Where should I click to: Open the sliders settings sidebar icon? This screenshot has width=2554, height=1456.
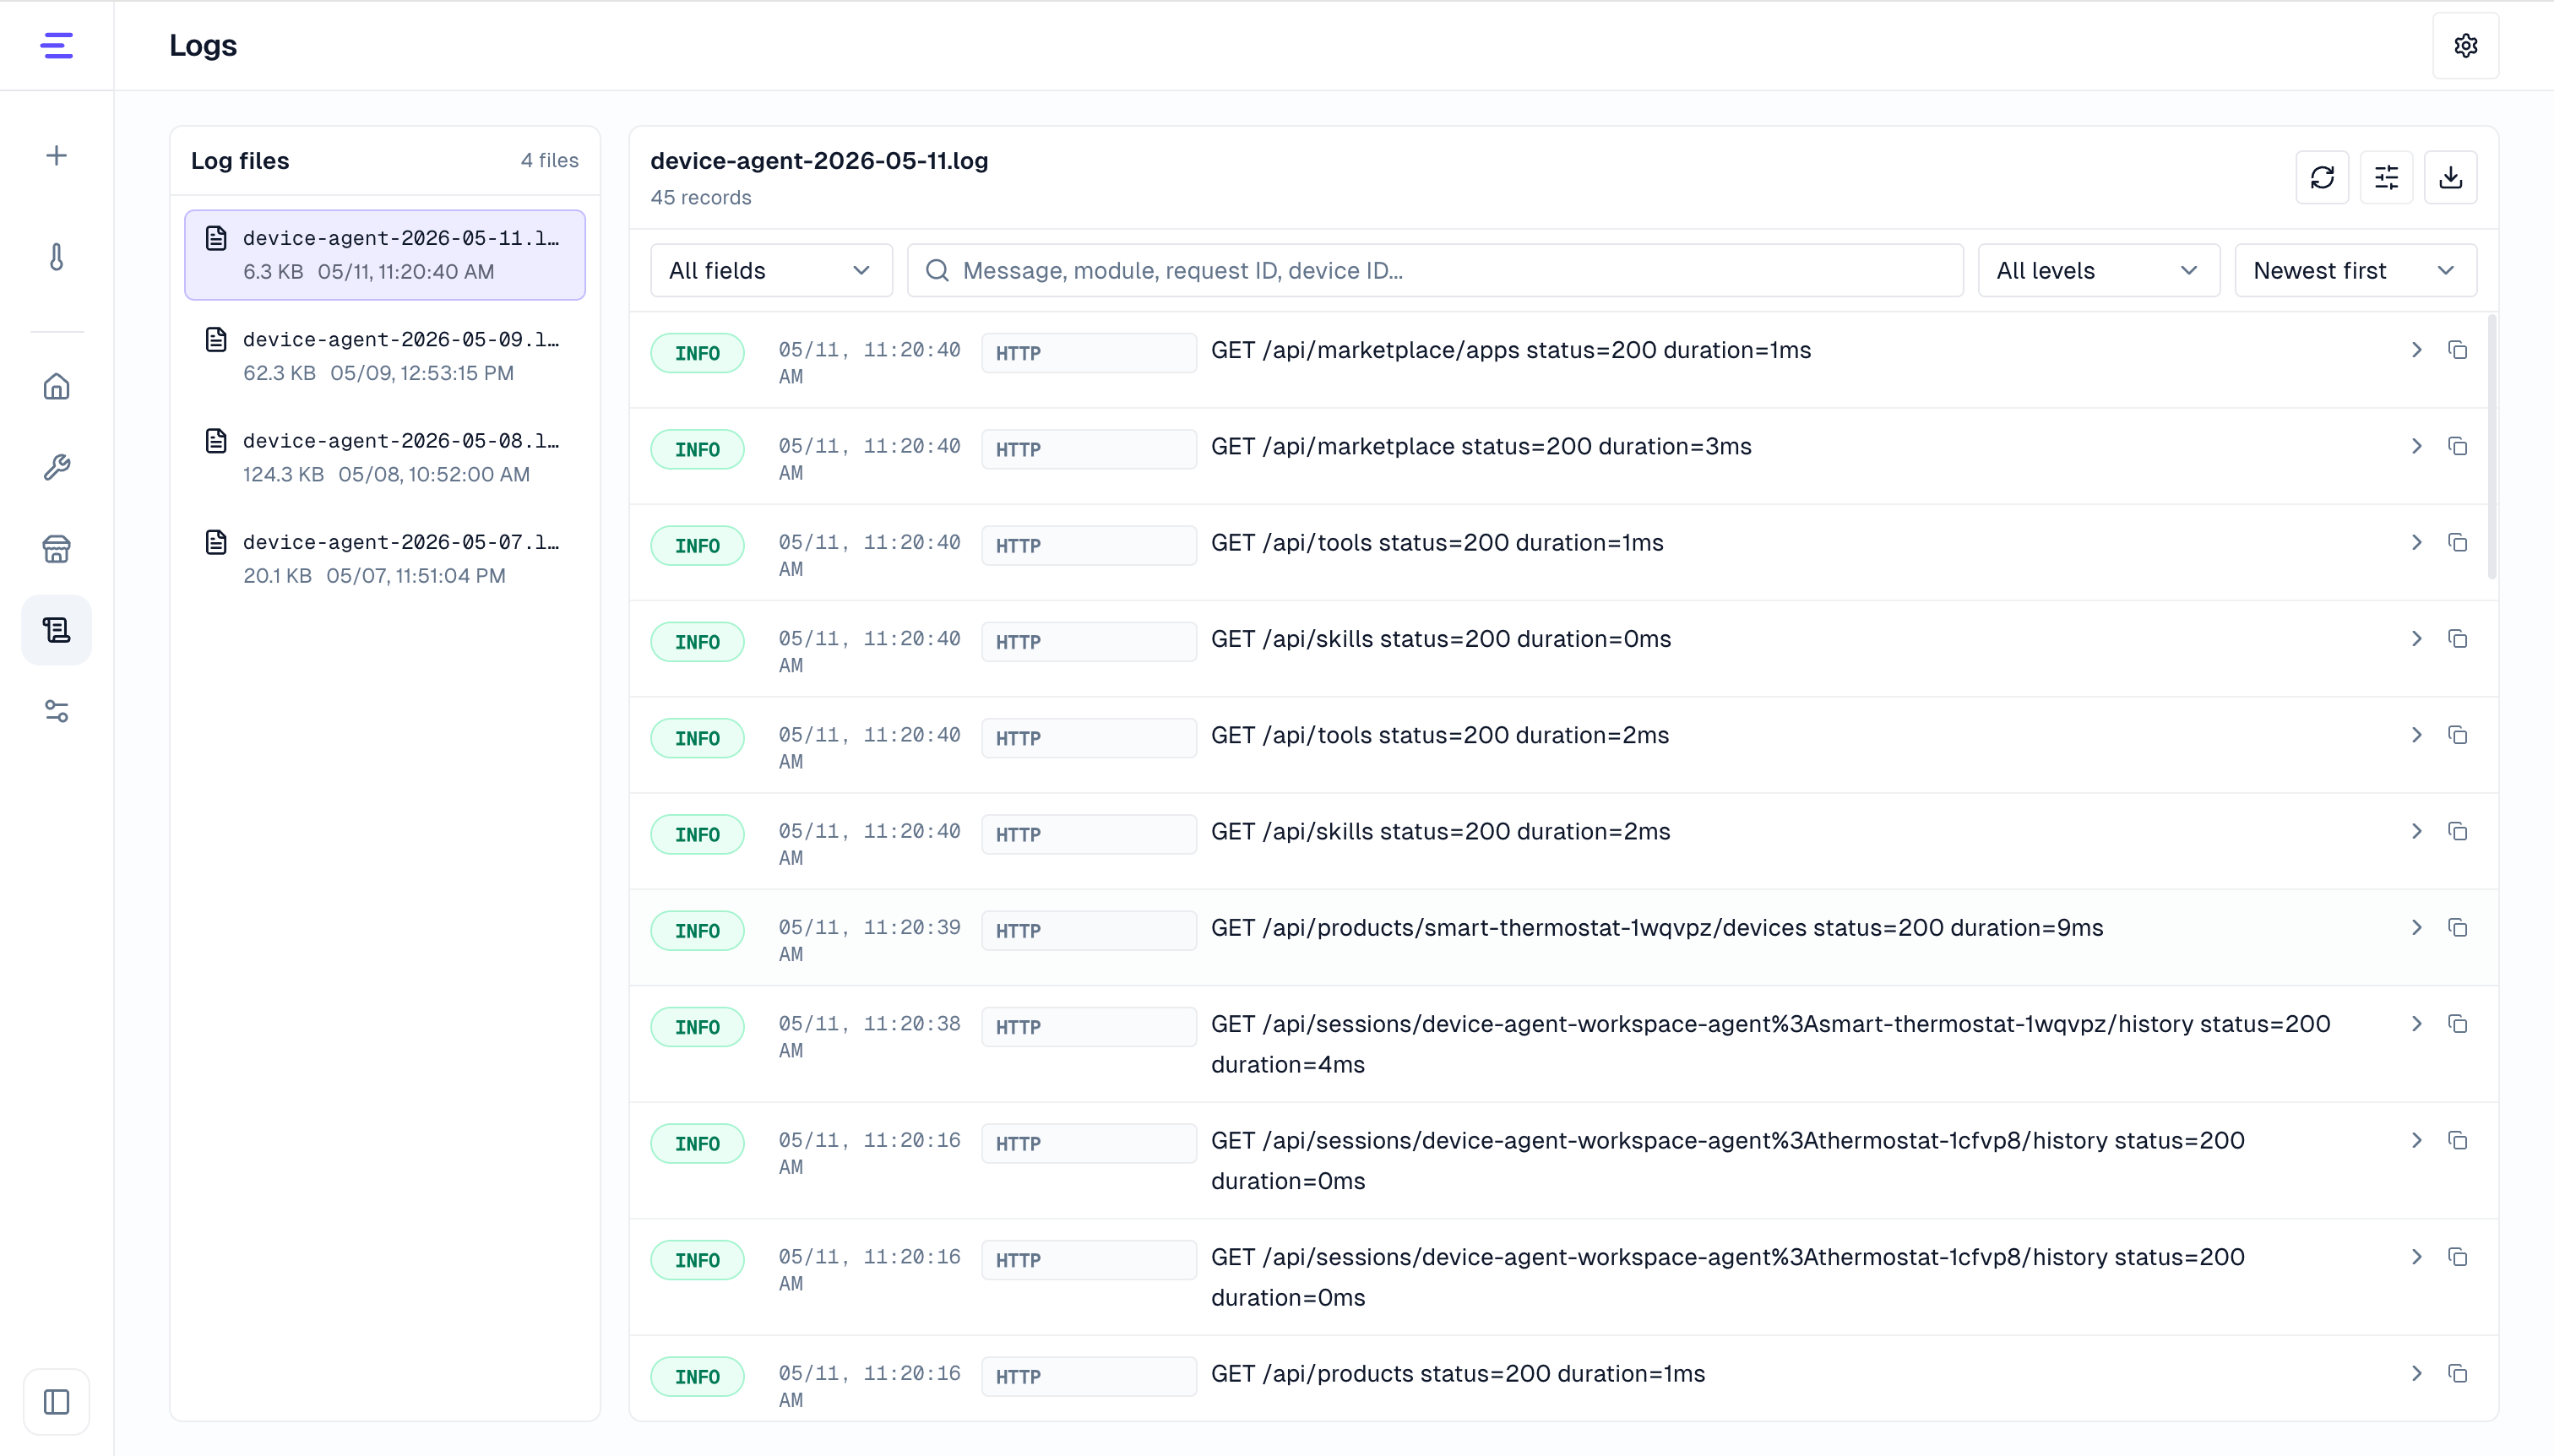pos(56,711)
